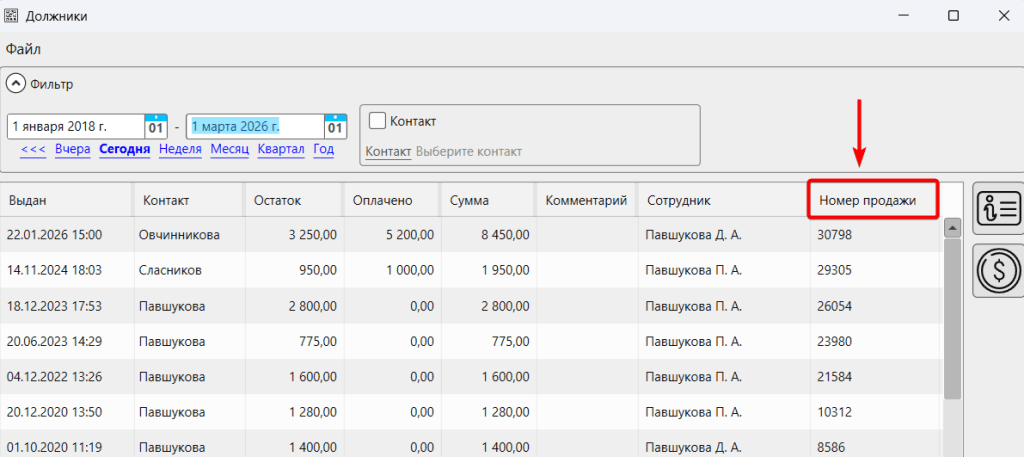This screenshot has height=457, width=1024.
Task: Click the Овчинникова contact cell
Action: [189, 235]
